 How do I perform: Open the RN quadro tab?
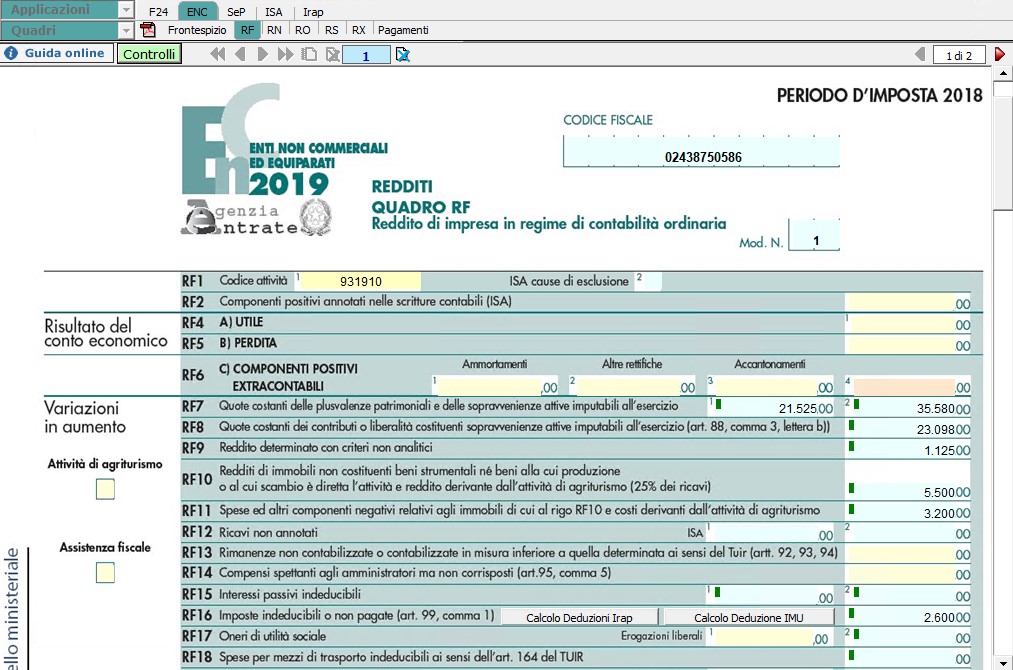(274, 30)
